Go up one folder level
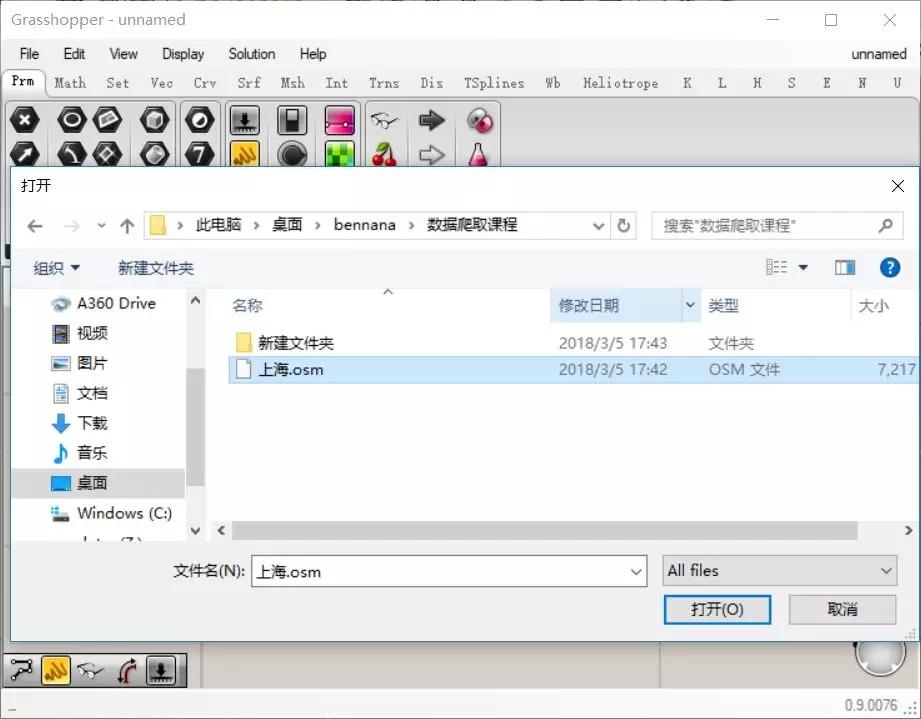921x719 pixels. (127, 226)
